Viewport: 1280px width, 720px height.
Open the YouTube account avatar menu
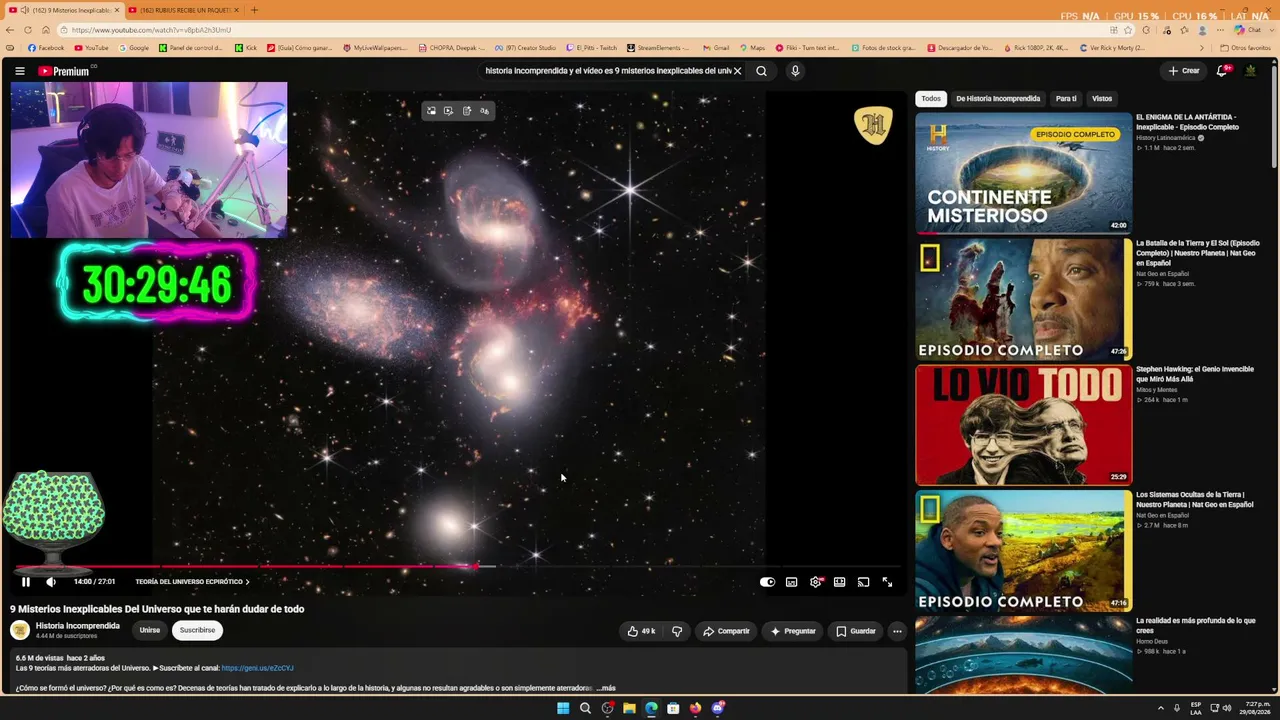tap(1250, 71)
